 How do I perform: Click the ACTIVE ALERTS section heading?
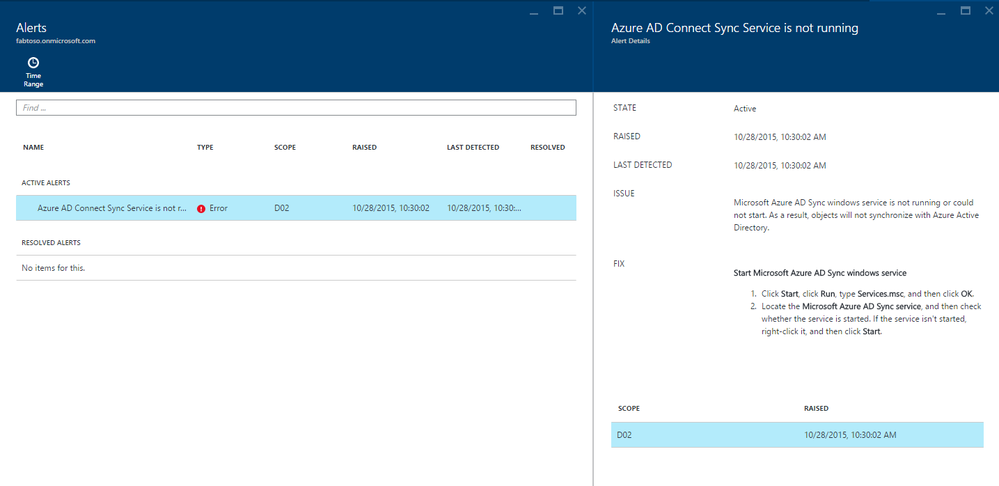(x=45, y=183)
